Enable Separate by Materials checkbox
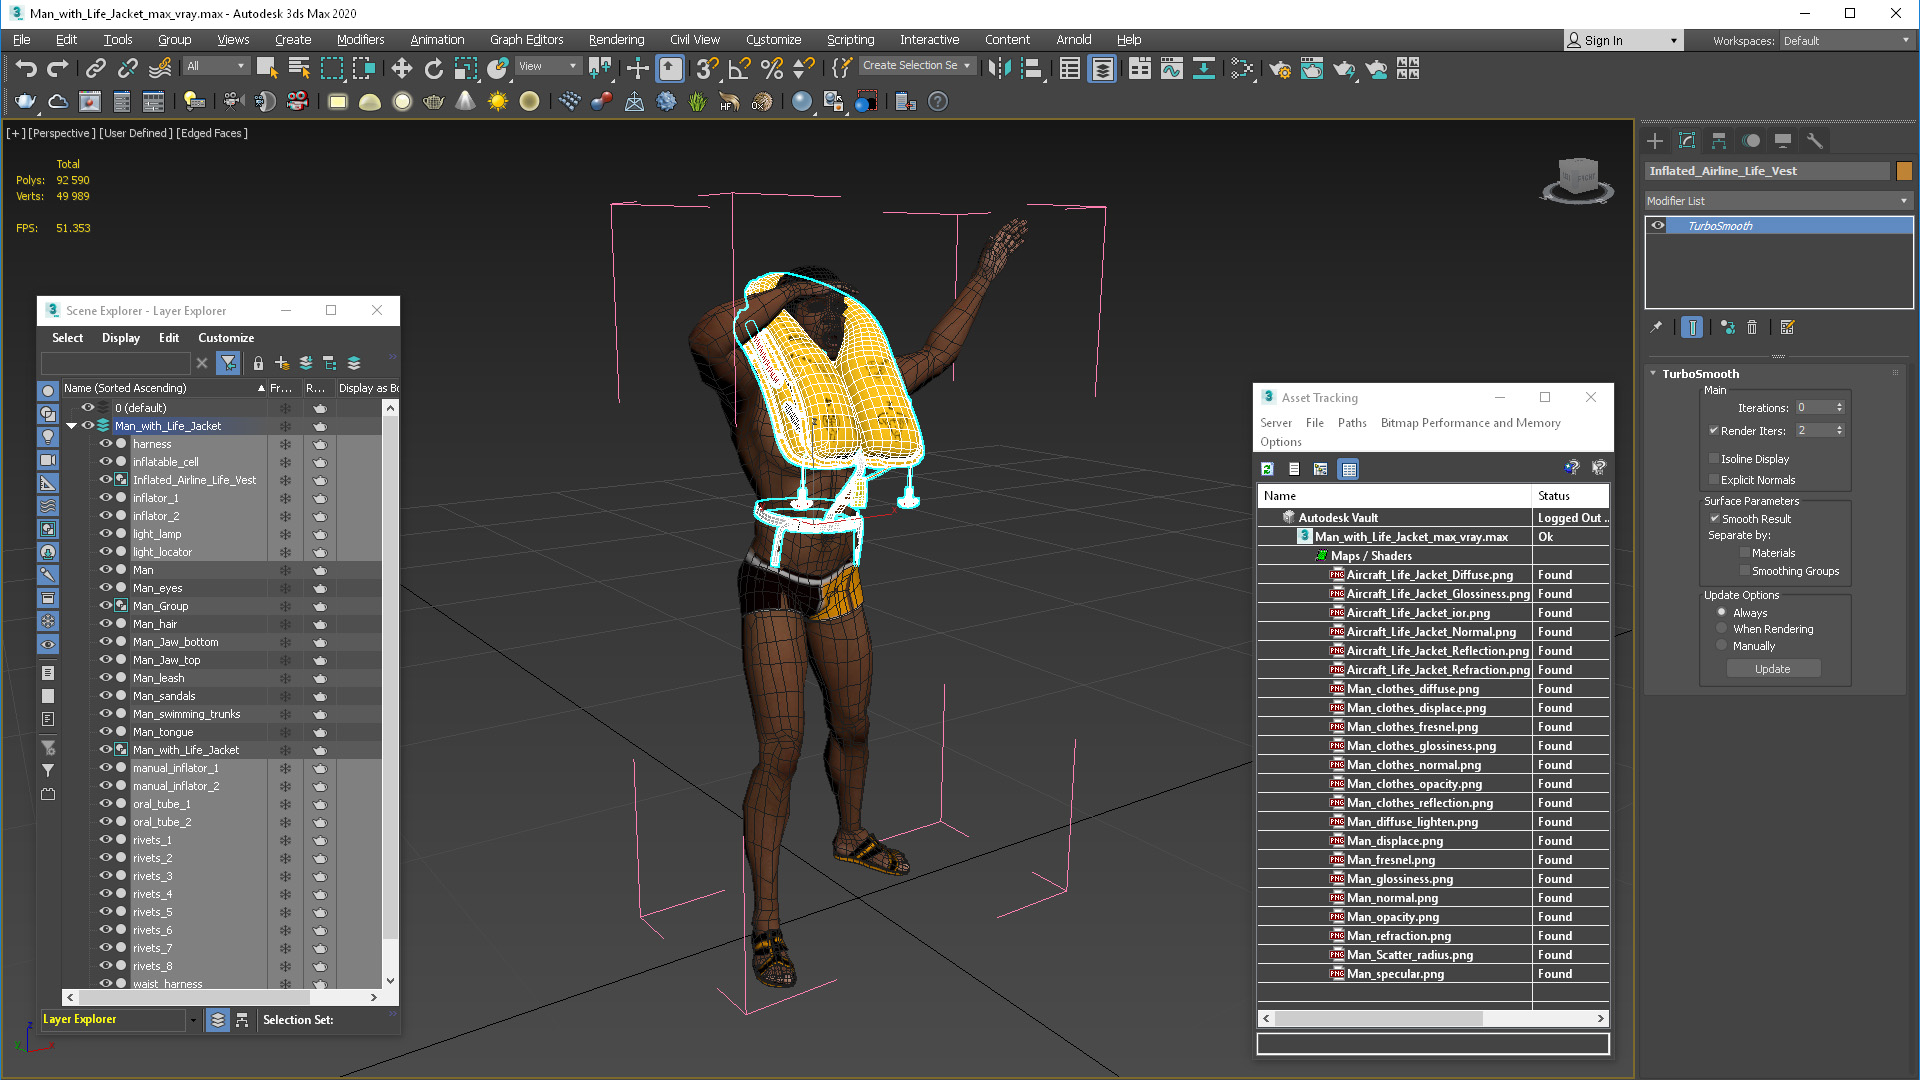This screenshot has width=1920, height=1080. coord(1745,553)
